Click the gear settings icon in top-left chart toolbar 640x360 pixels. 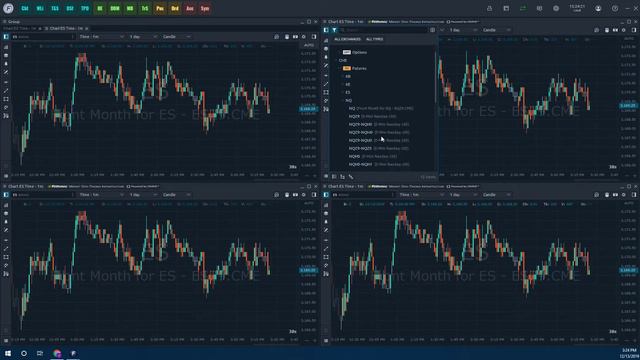pyautogui.click(x=304, y=37)
